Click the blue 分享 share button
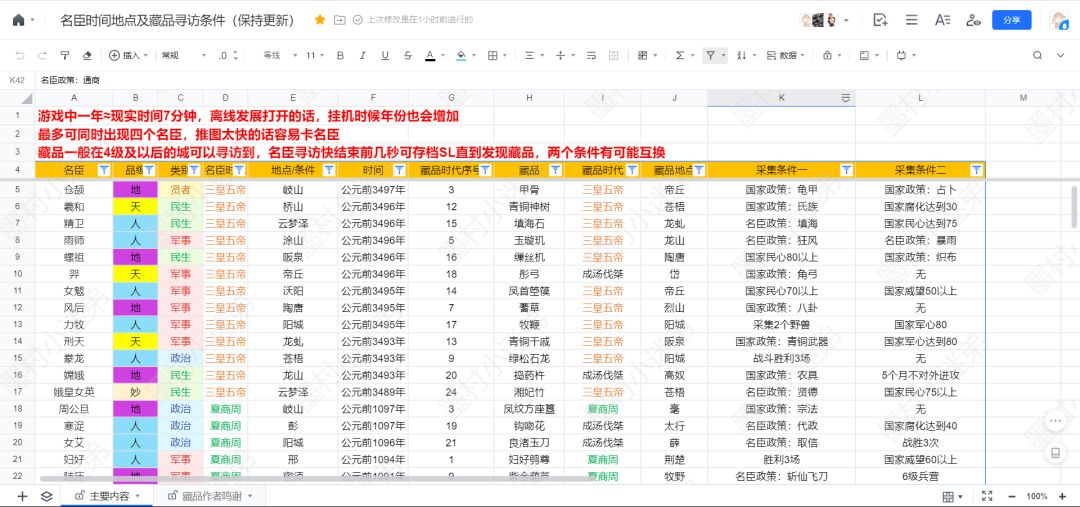This screenshot has height=507, width=1080. tap(1011, 20)
